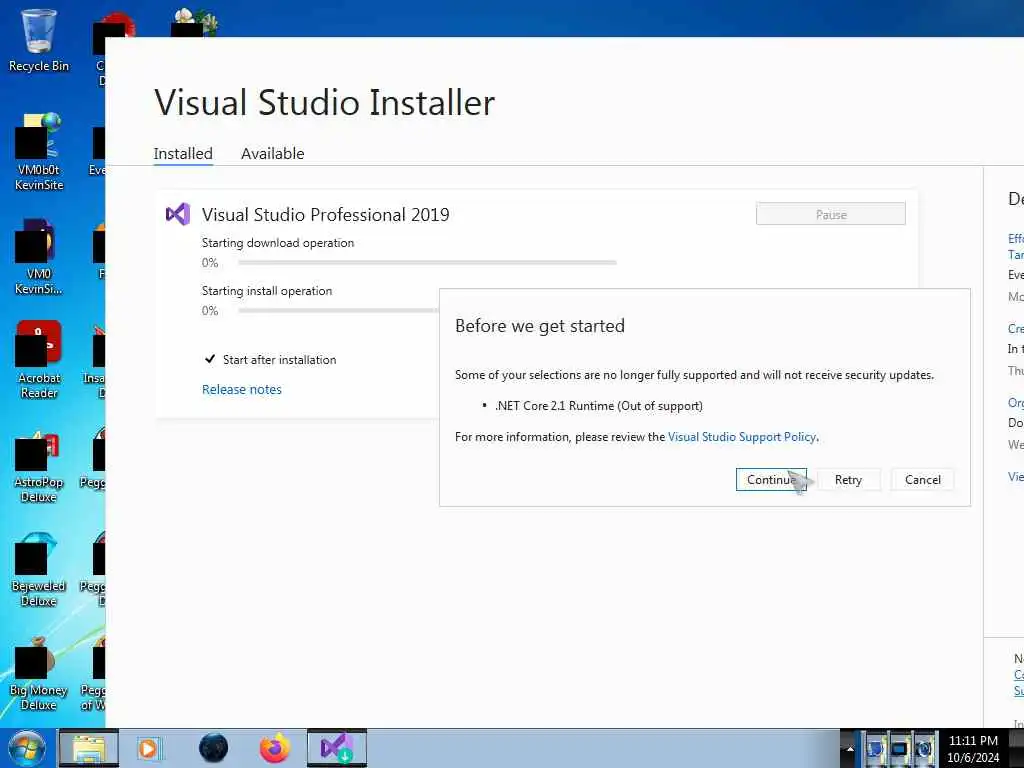Click the Visual Studio Installer taskbar icon
The width and height of the screenshot is (1024, 768).
[337, 748]
